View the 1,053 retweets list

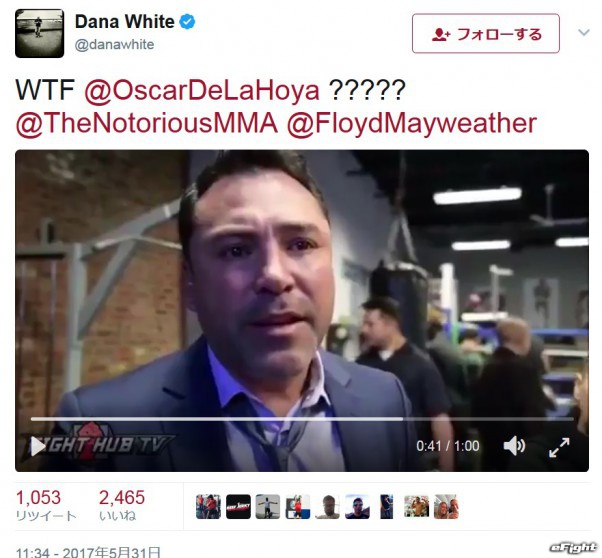point(46,505)
